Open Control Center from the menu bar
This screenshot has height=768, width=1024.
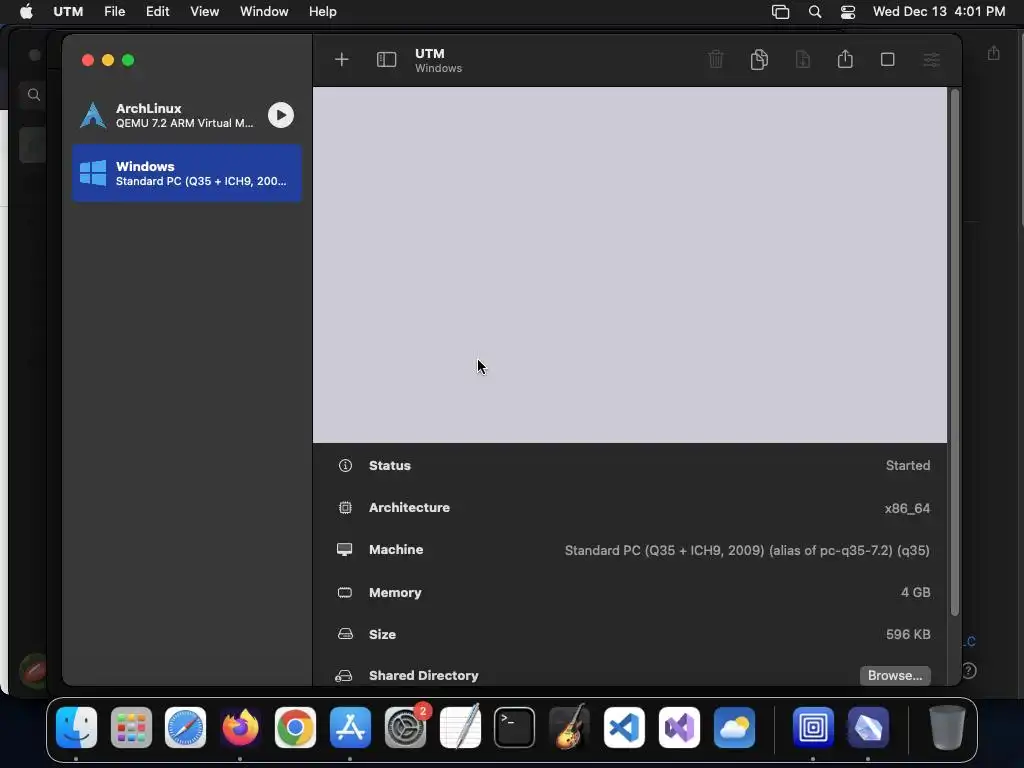click(x=848, y=12)
